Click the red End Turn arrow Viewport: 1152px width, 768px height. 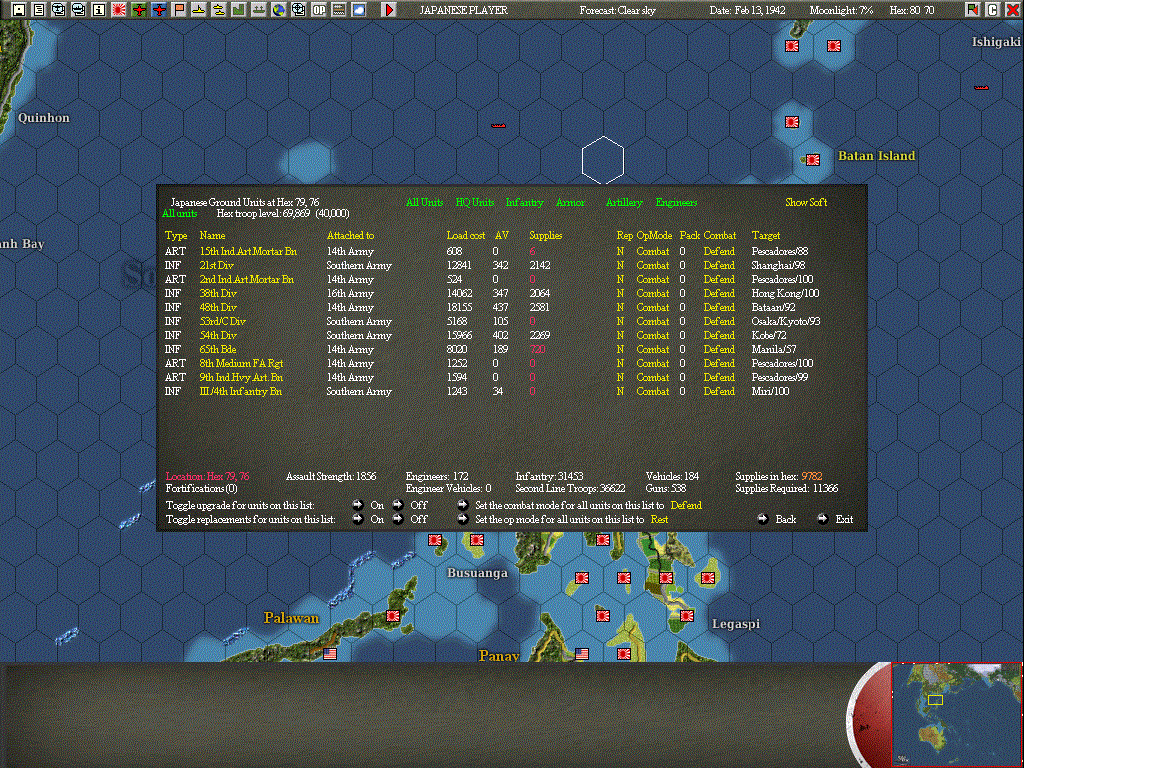[389, 10]
